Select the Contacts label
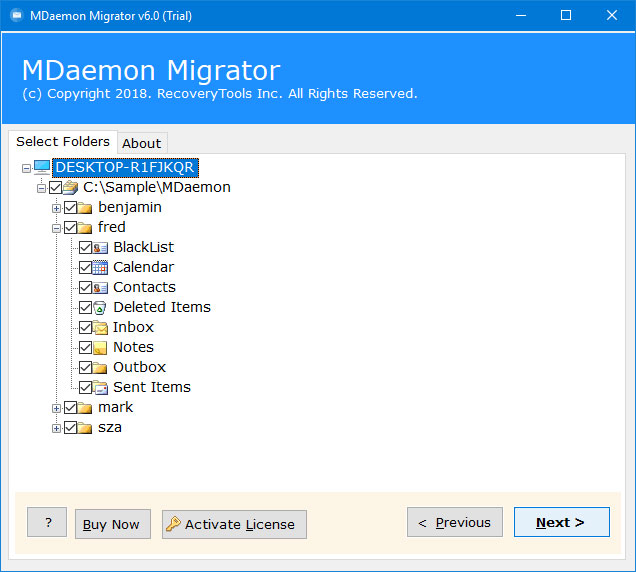 [144, 287]
